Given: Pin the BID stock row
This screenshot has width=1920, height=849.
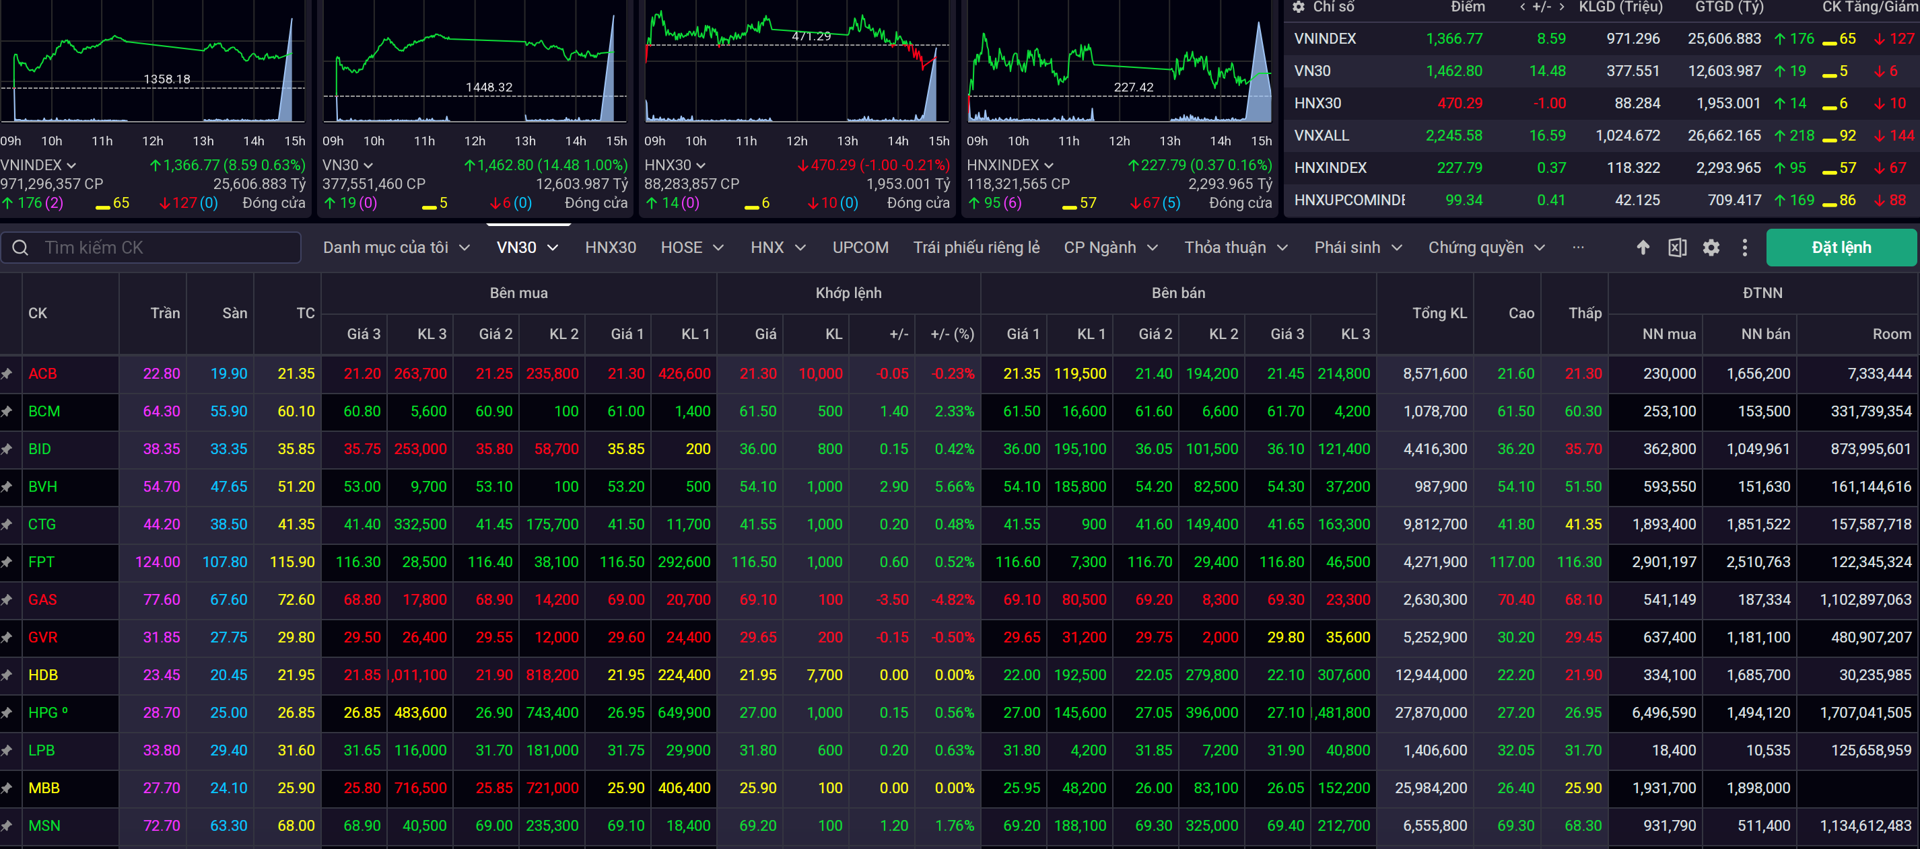Looking at the screenshot, I should click(7, 449).
